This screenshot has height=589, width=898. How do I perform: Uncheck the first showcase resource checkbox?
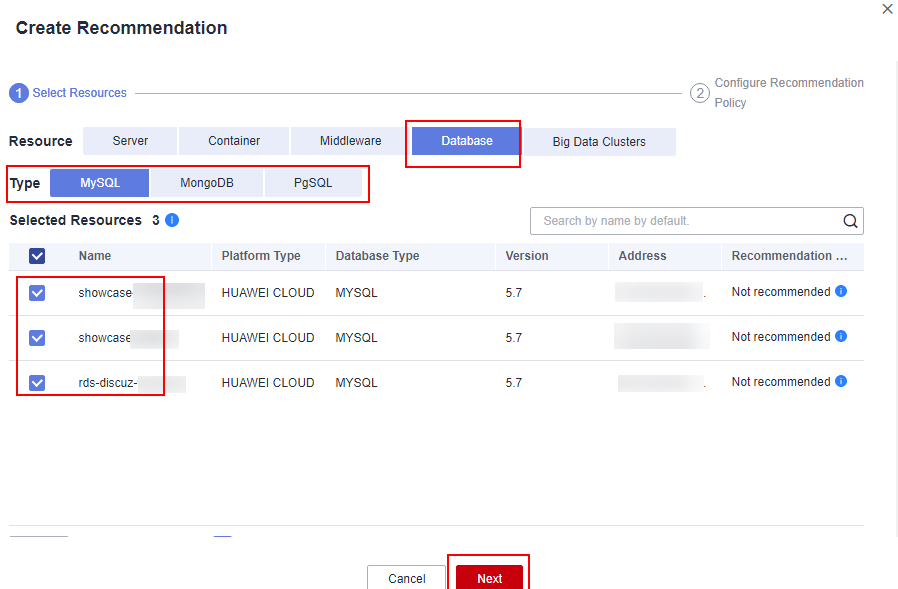37,293
